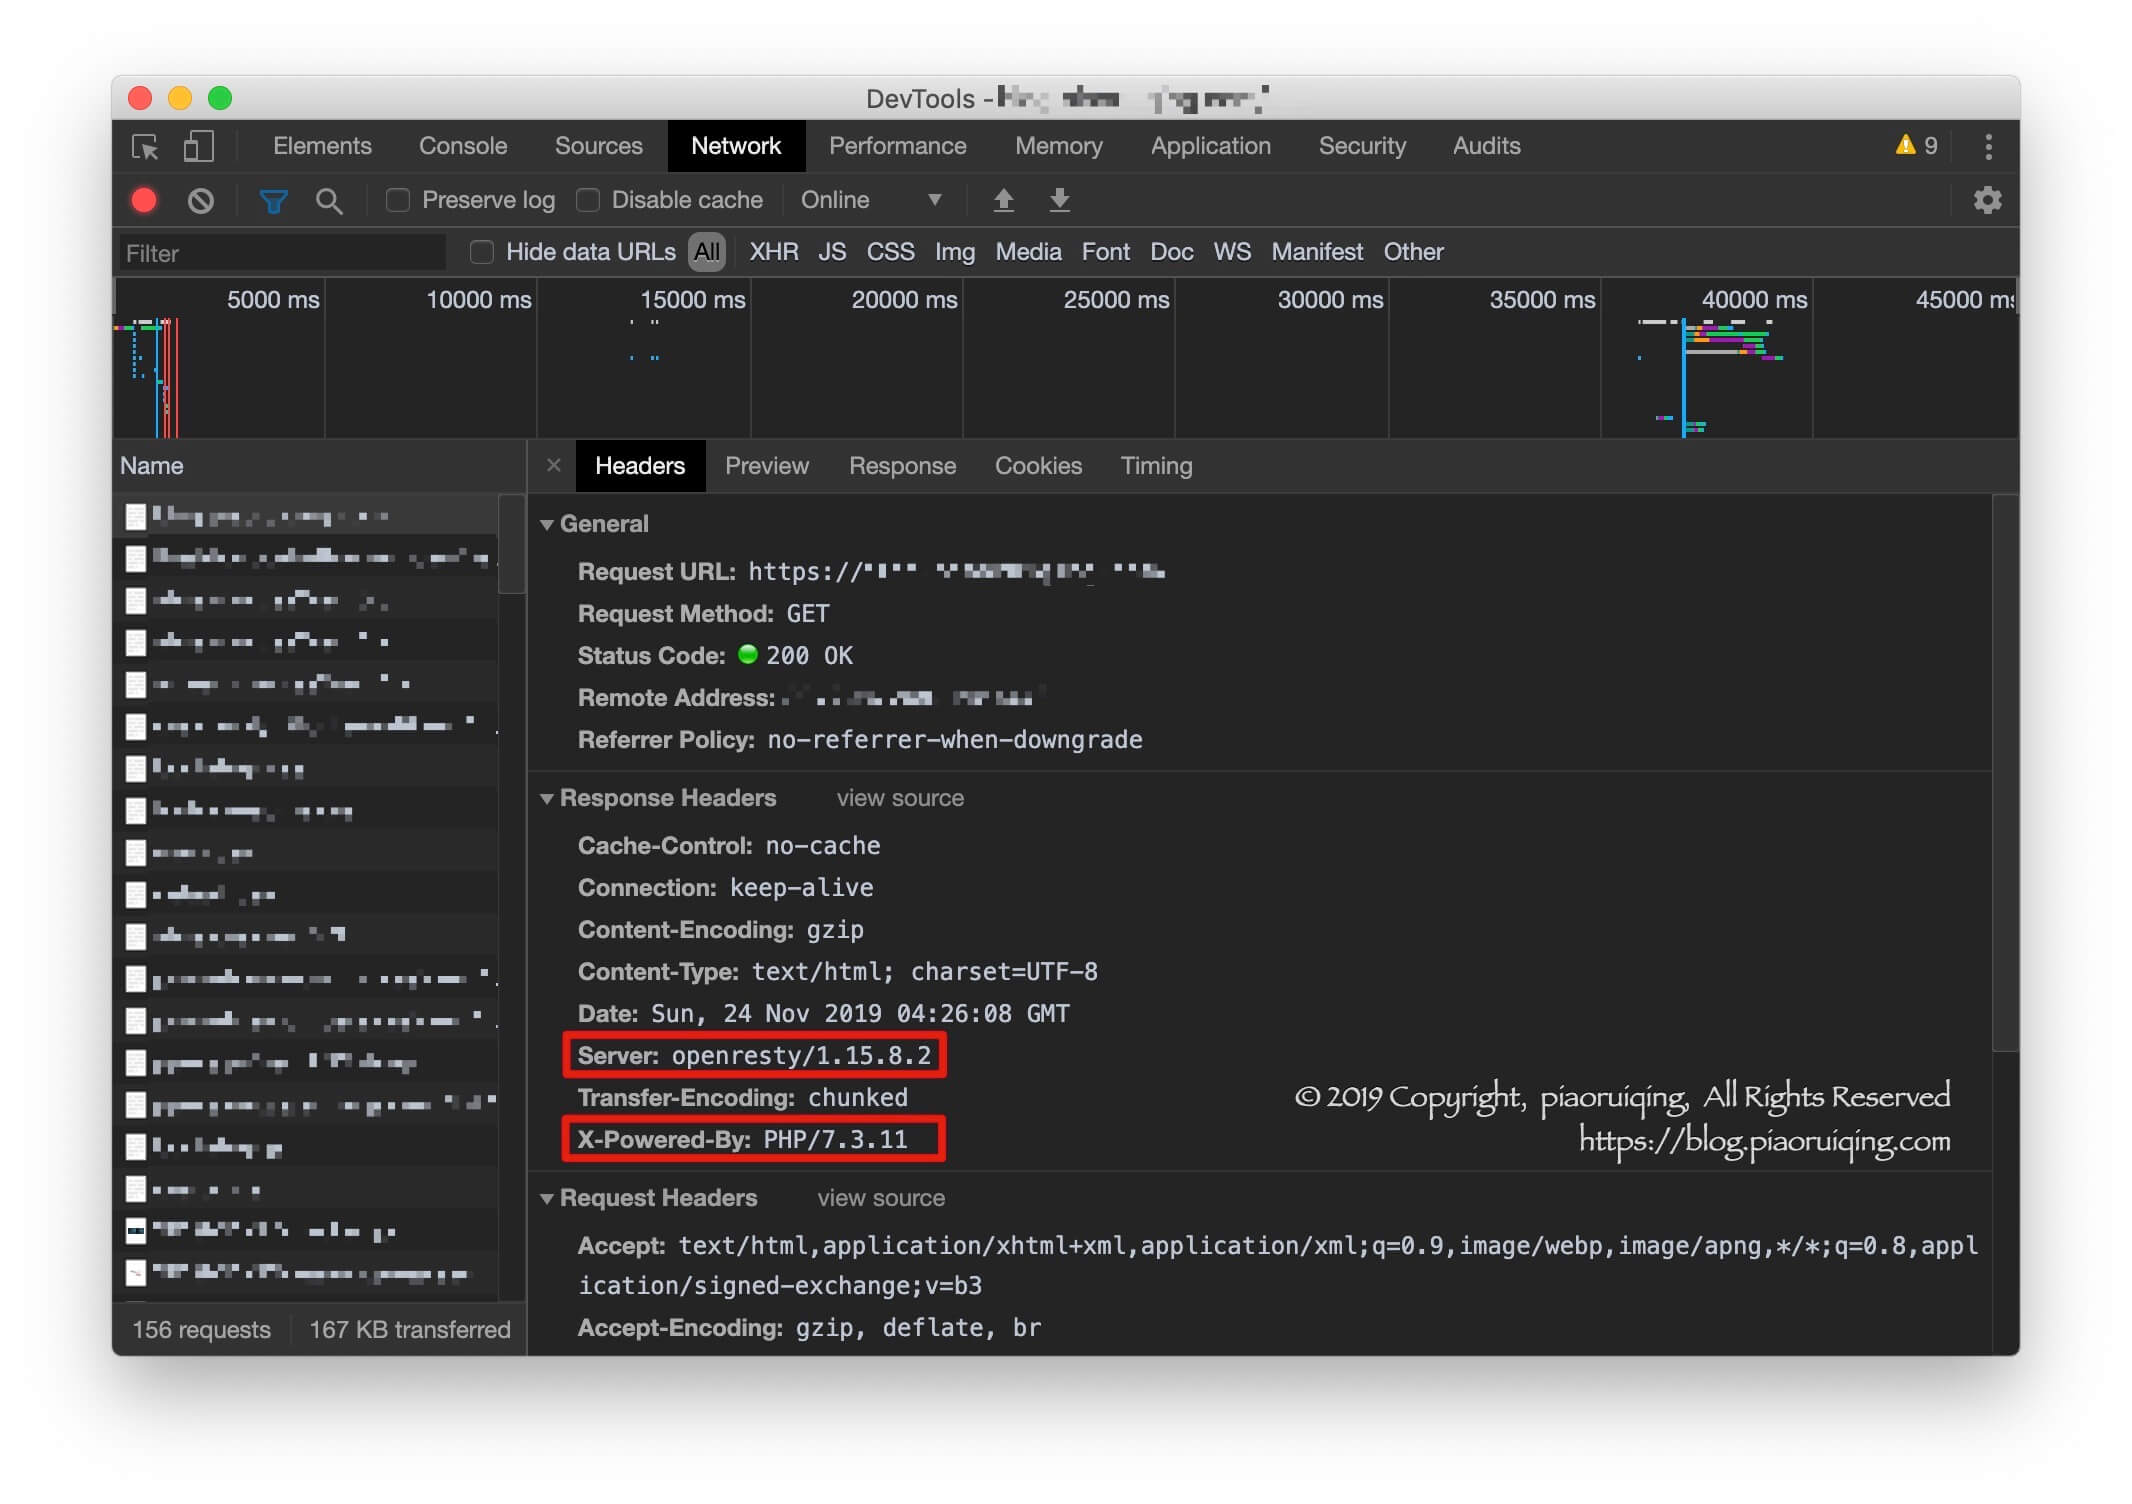Switch to the Performance tab
2132x1504 pixels.
897,146
